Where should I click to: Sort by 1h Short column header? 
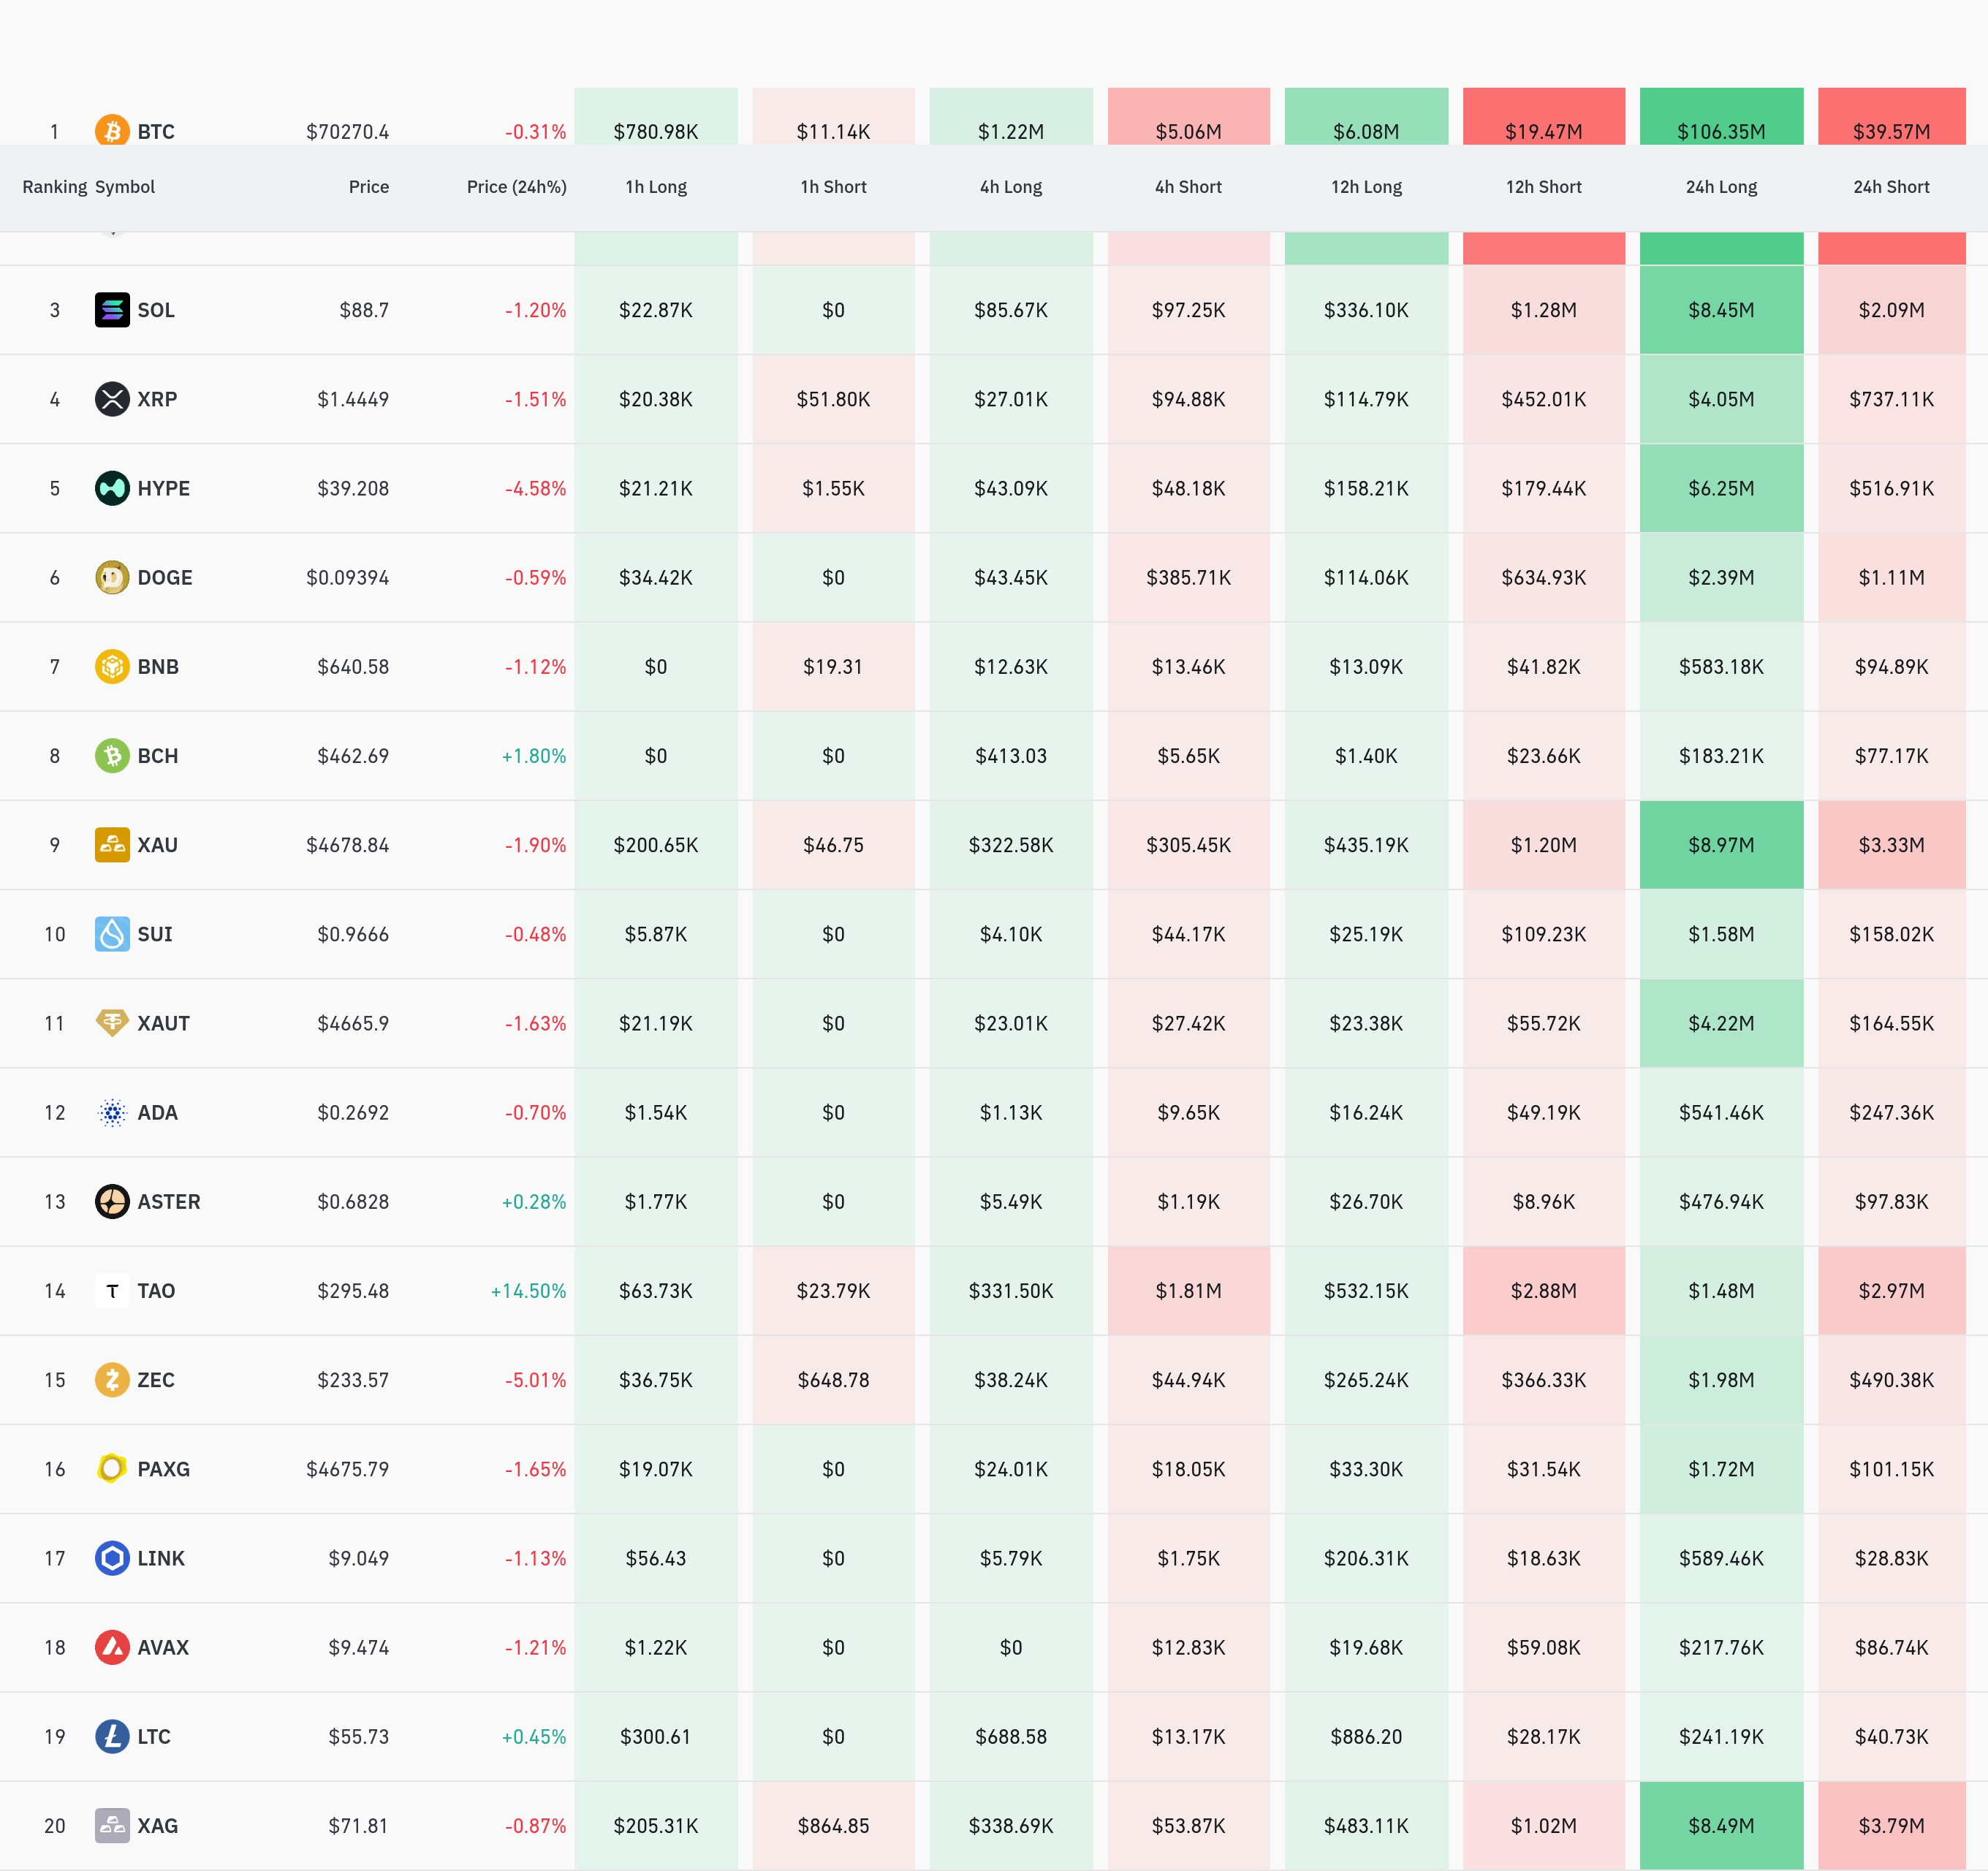[833, 187]
